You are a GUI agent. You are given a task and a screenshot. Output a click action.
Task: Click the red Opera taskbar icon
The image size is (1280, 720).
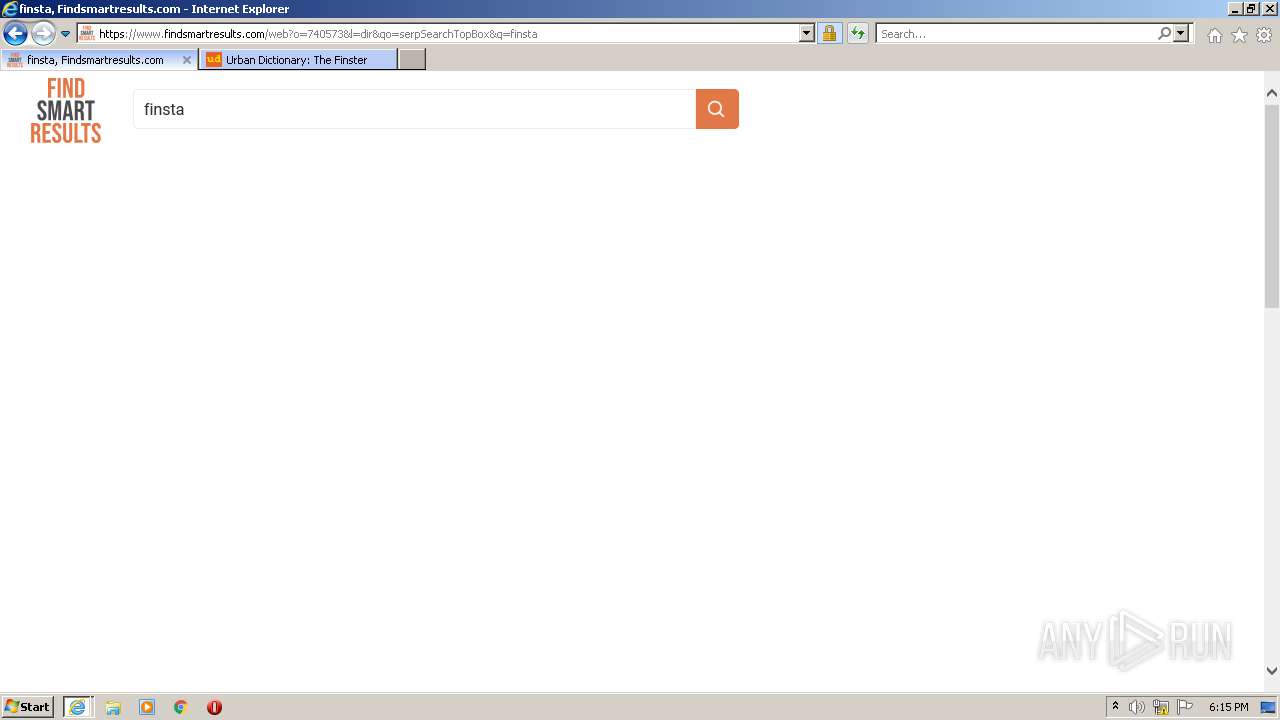tap(214, 707)
